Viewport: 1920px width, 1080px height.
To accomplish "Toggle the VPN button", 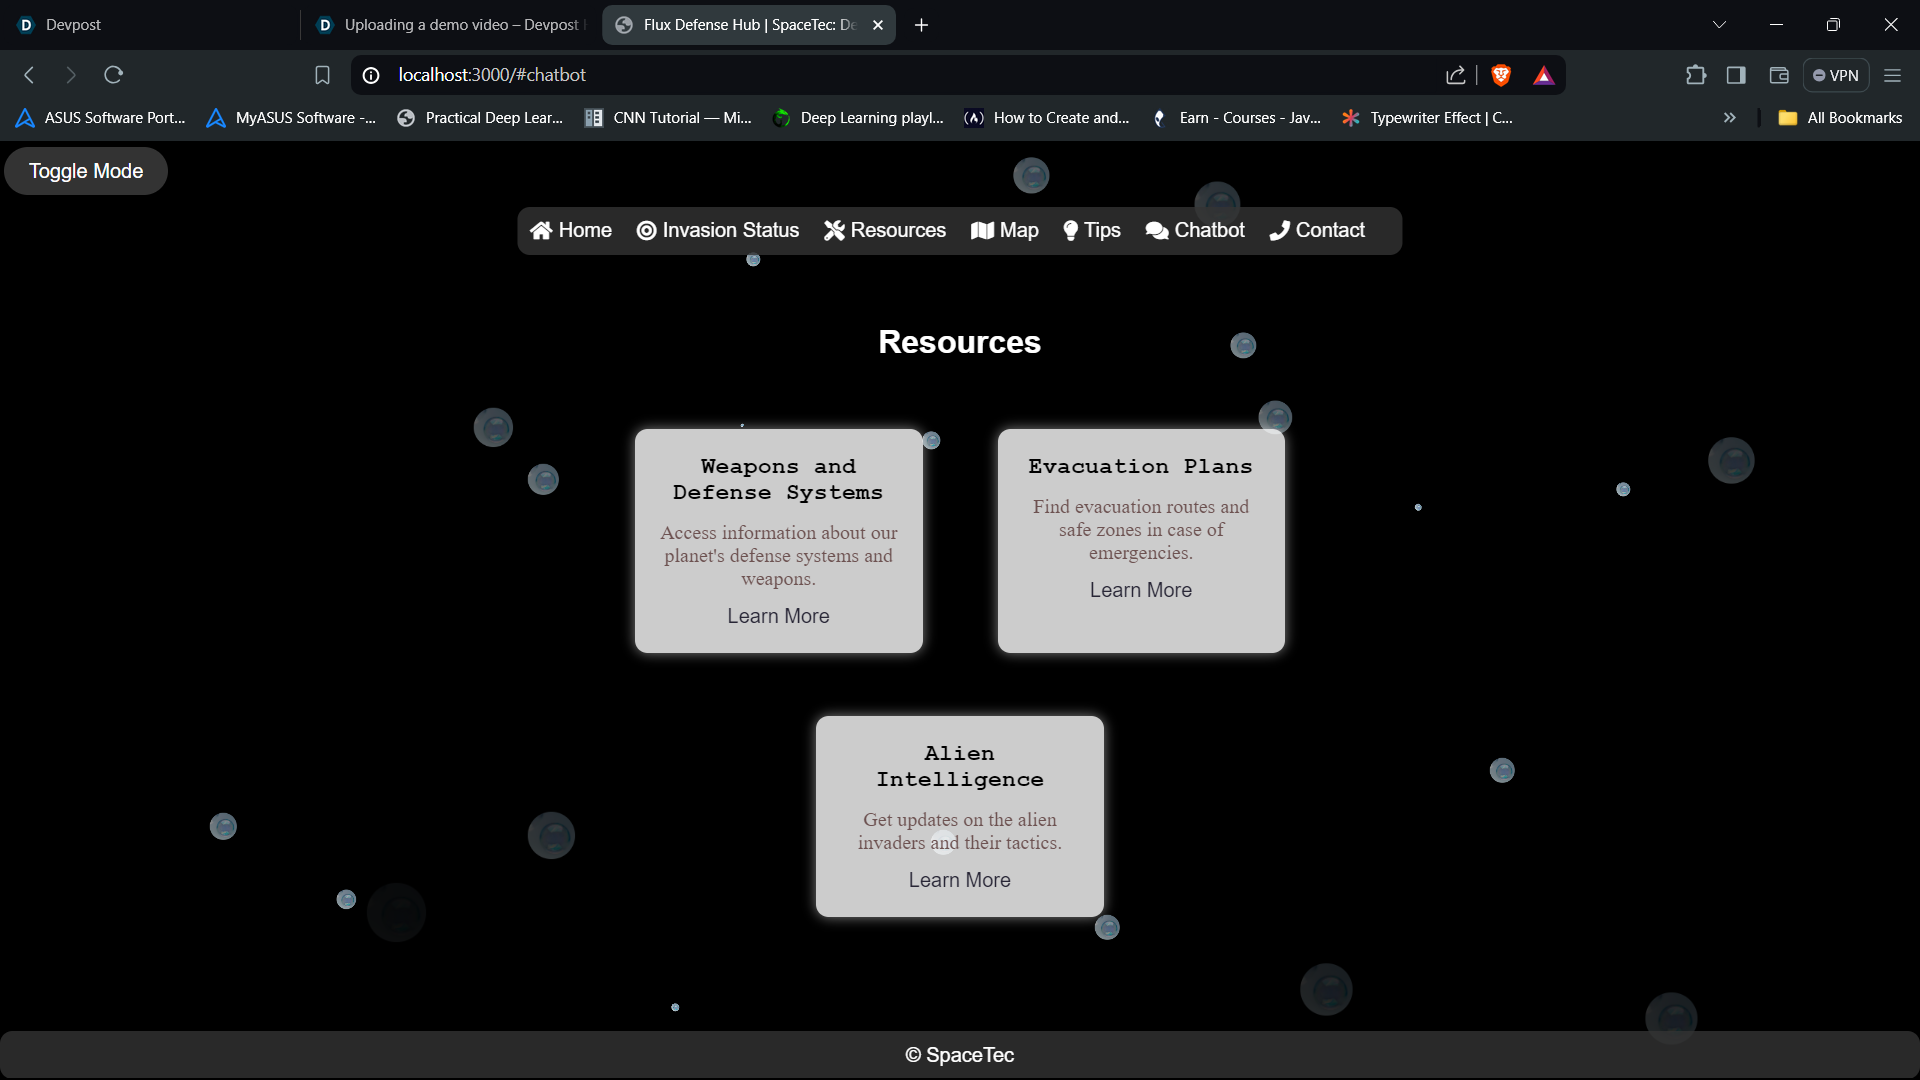I will (1835, 75).
